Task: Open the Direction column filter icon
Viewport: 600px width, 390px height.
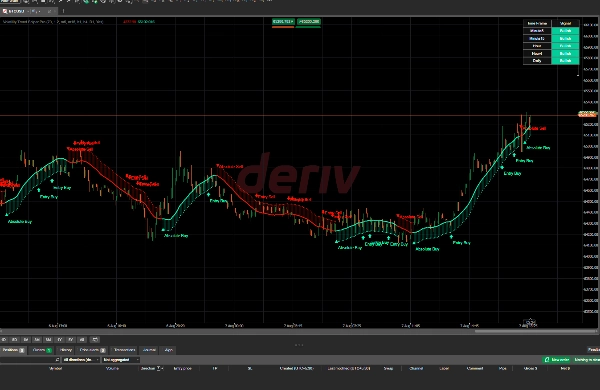Action: pyautogui.click(x=159, y=368)
